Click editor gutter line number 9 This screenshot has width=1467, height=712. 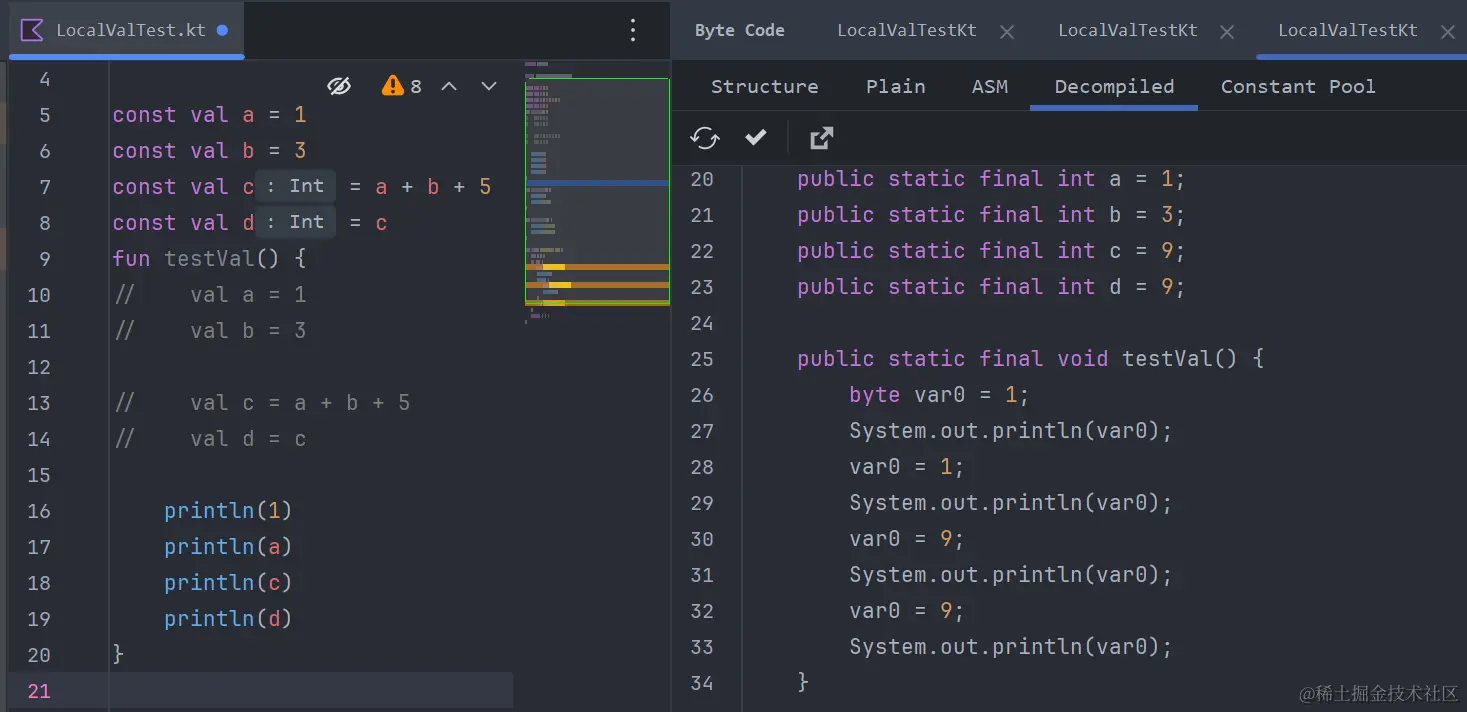44,259
